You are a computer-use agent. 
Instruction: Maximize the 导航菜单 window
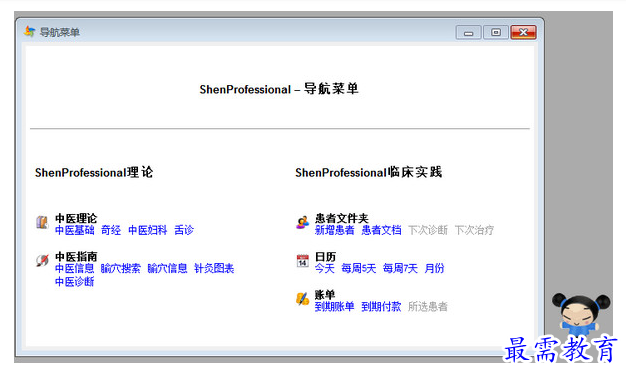coord(495,33)
